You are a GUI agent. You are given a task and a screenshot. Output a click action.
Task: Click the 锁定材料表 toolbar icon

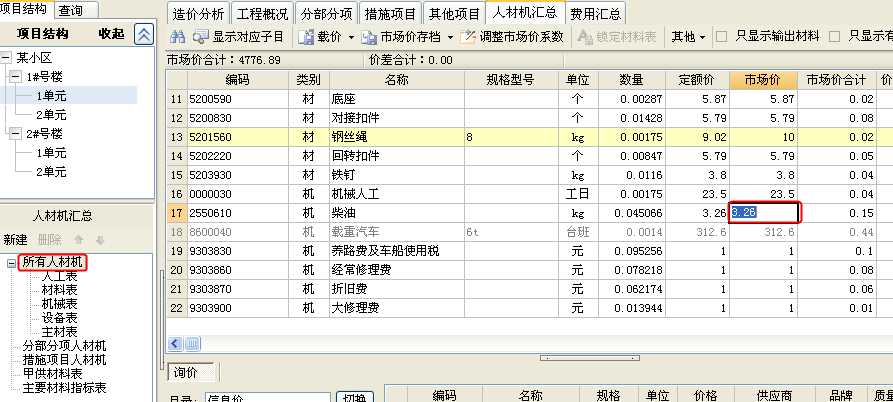point(586,37)
